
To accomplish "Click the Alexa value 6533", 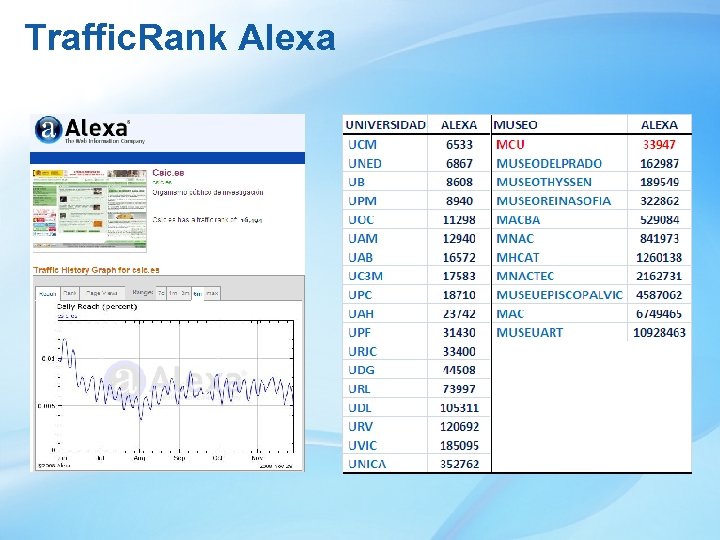I will [459, 145].
